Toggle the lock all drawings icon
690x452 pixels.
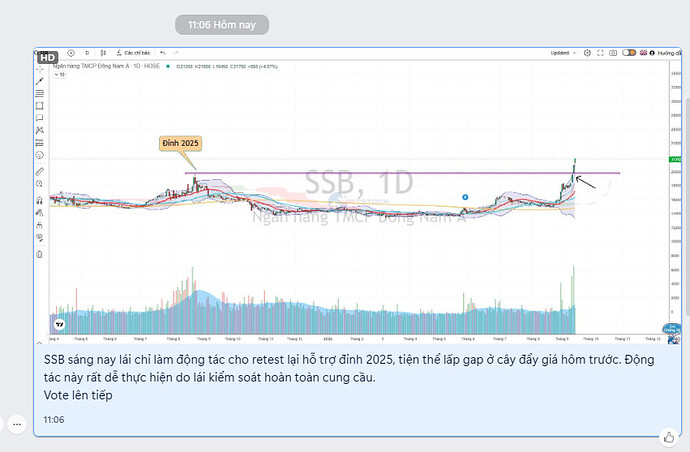click(x=40, y=225)
